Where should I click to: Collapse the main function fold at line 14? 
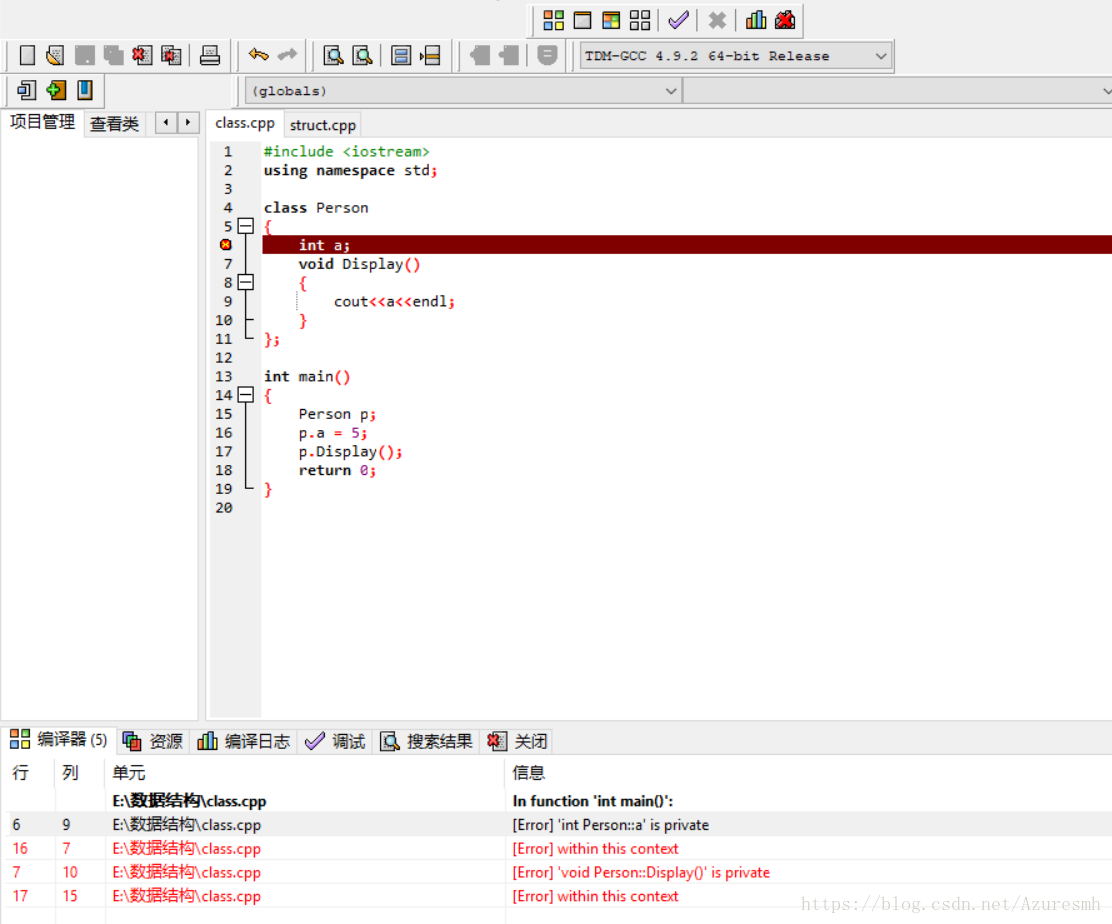(245, 395)
